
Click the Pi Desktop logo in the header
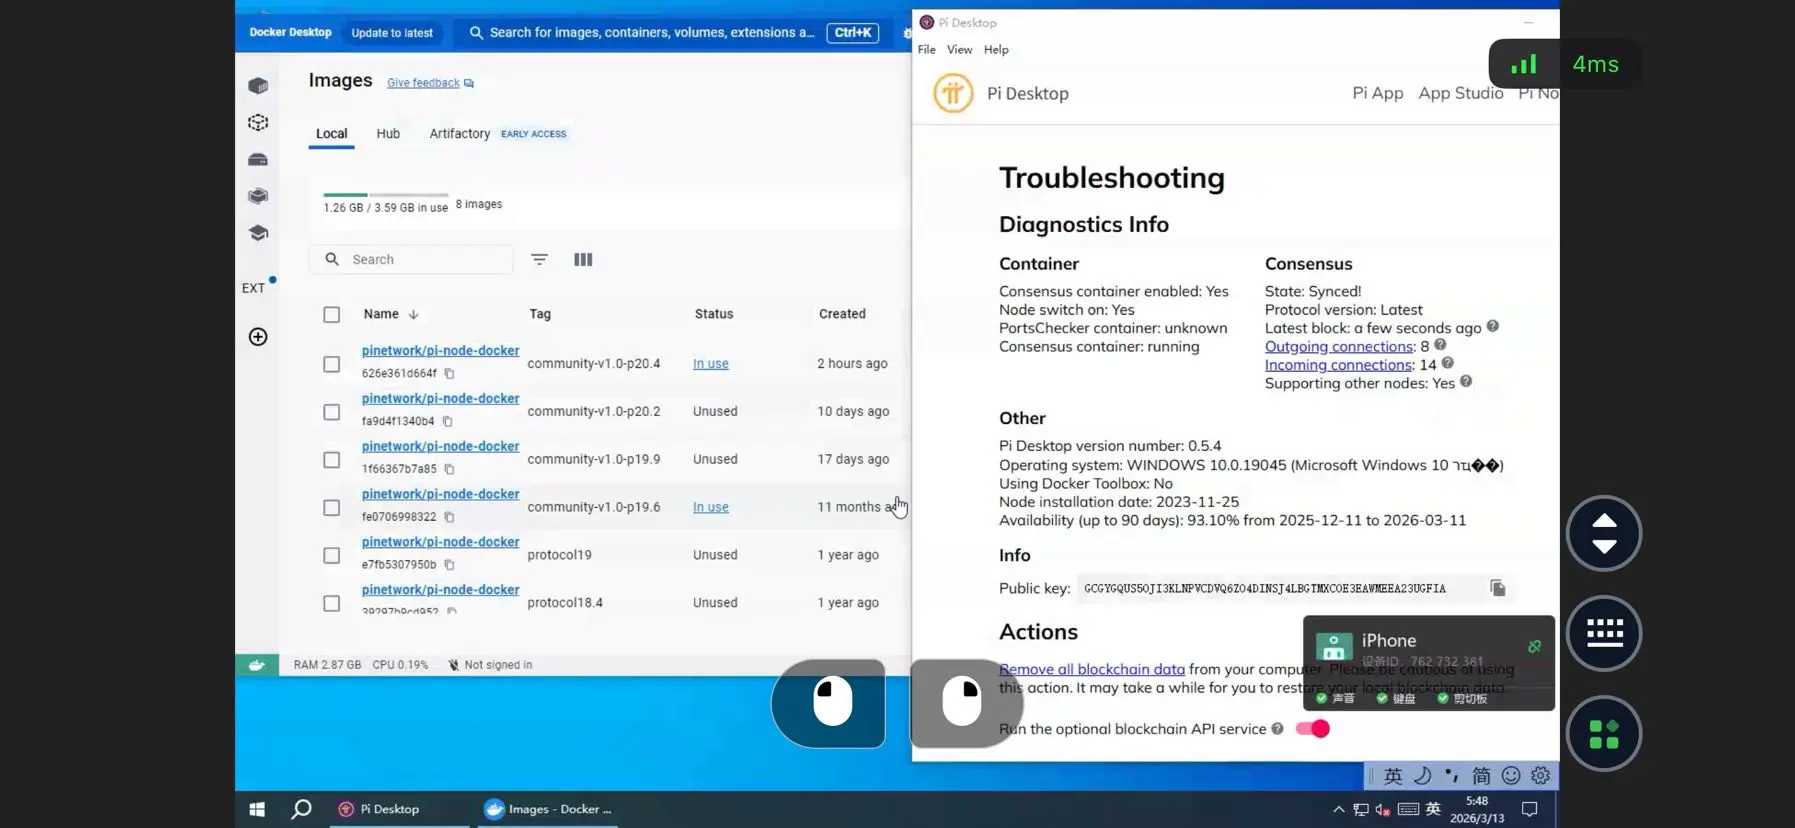[x=953, y=93]
